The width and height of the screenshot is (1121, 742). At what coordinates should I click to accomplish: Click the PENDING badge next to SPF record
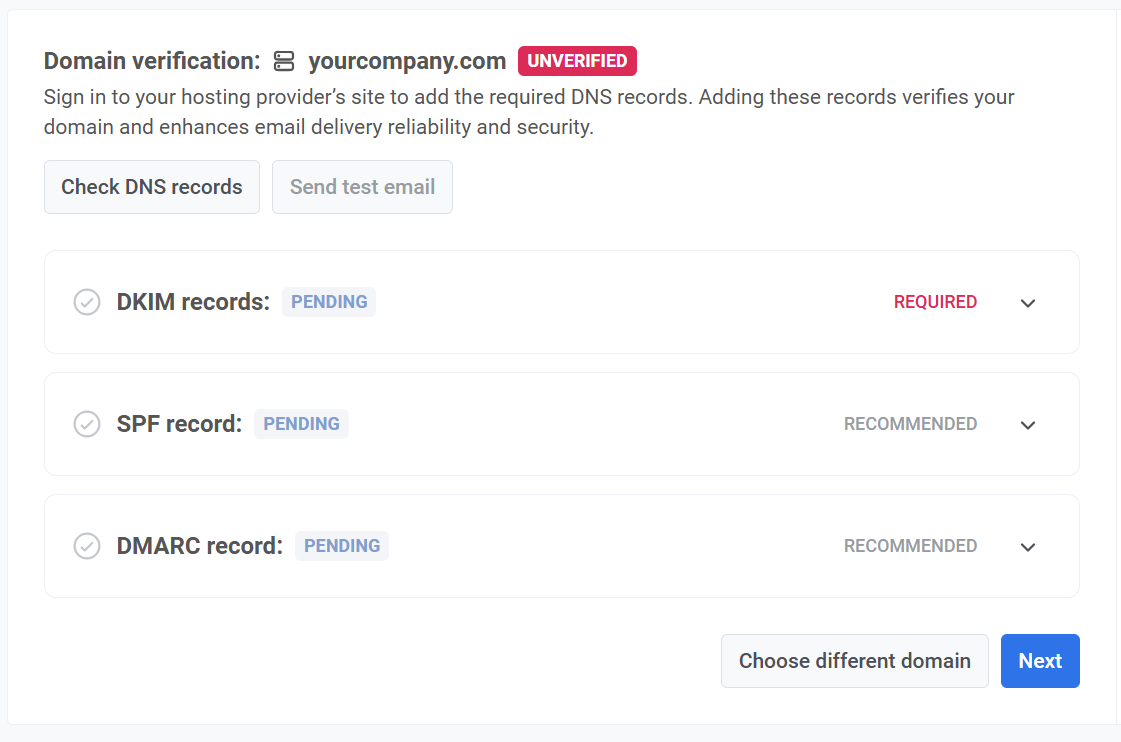pyautogui.click(x=301, y=424)
